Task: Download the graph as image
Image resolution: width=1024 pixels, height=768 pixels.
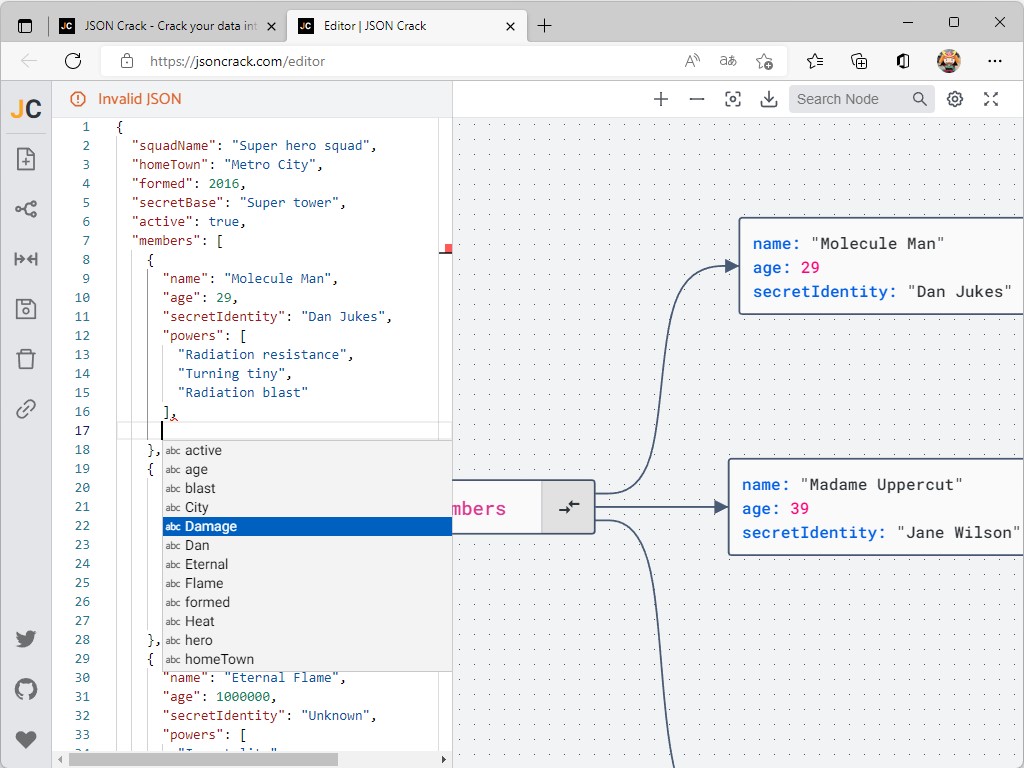Action: 769,99
